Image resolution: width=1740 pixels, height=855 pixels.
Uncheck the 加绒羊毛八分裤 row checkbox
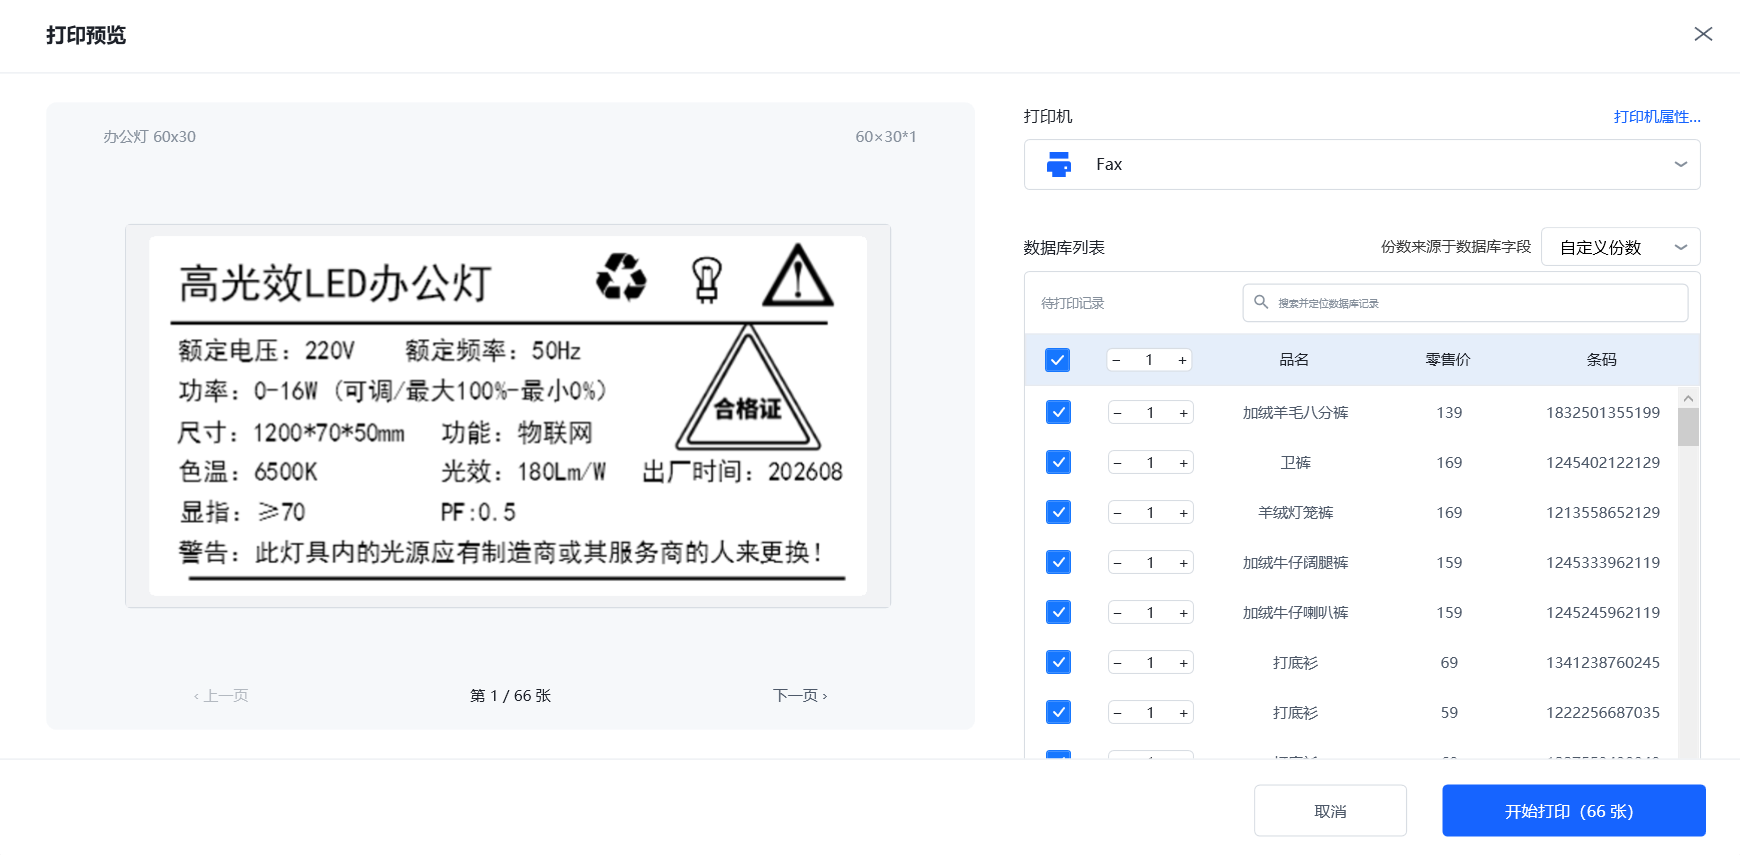click(x=1058, y=412)
